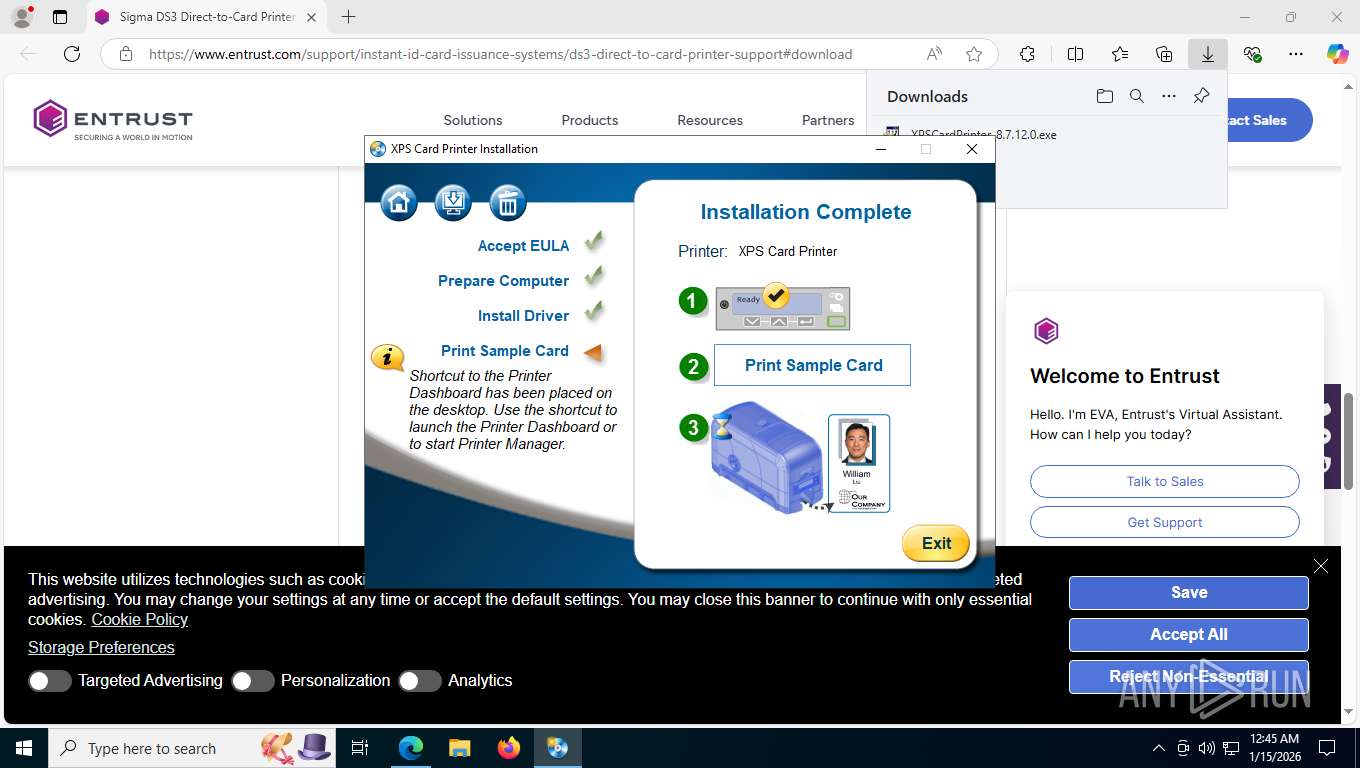
Task: Open the Partners menu
Action: click(828, 120)
